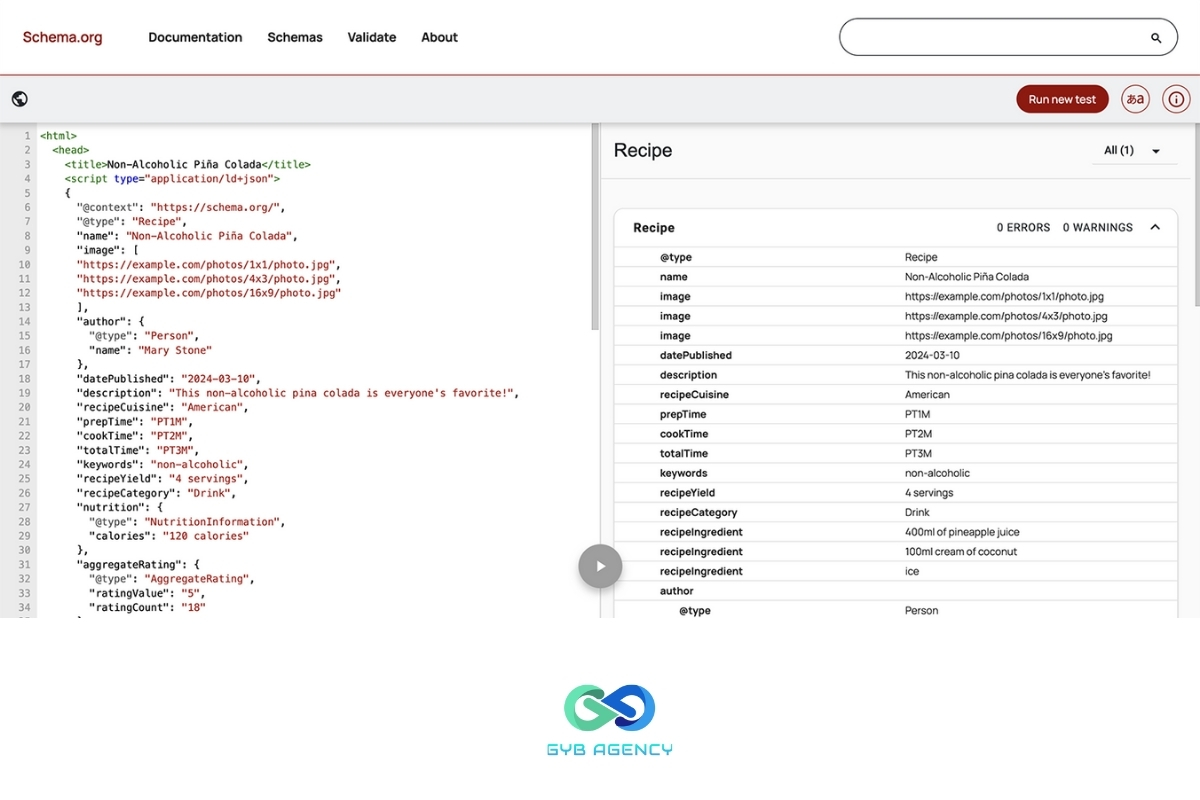Click the datePublished value 2024-03-10
Viewport: 1200px width, 800px height.
[932, 355]
